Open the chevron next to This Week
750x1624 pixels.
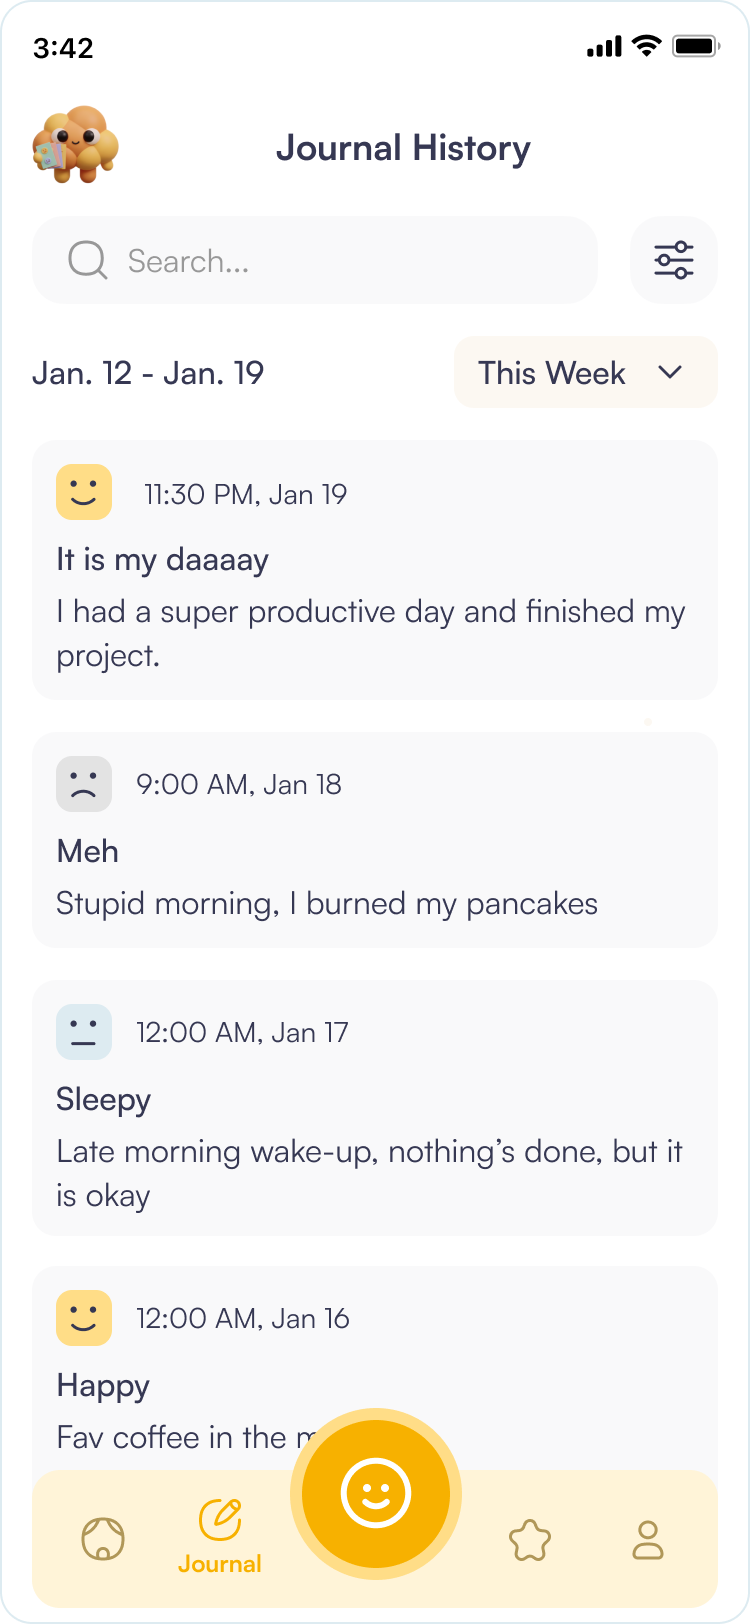[x=668, y=372]
